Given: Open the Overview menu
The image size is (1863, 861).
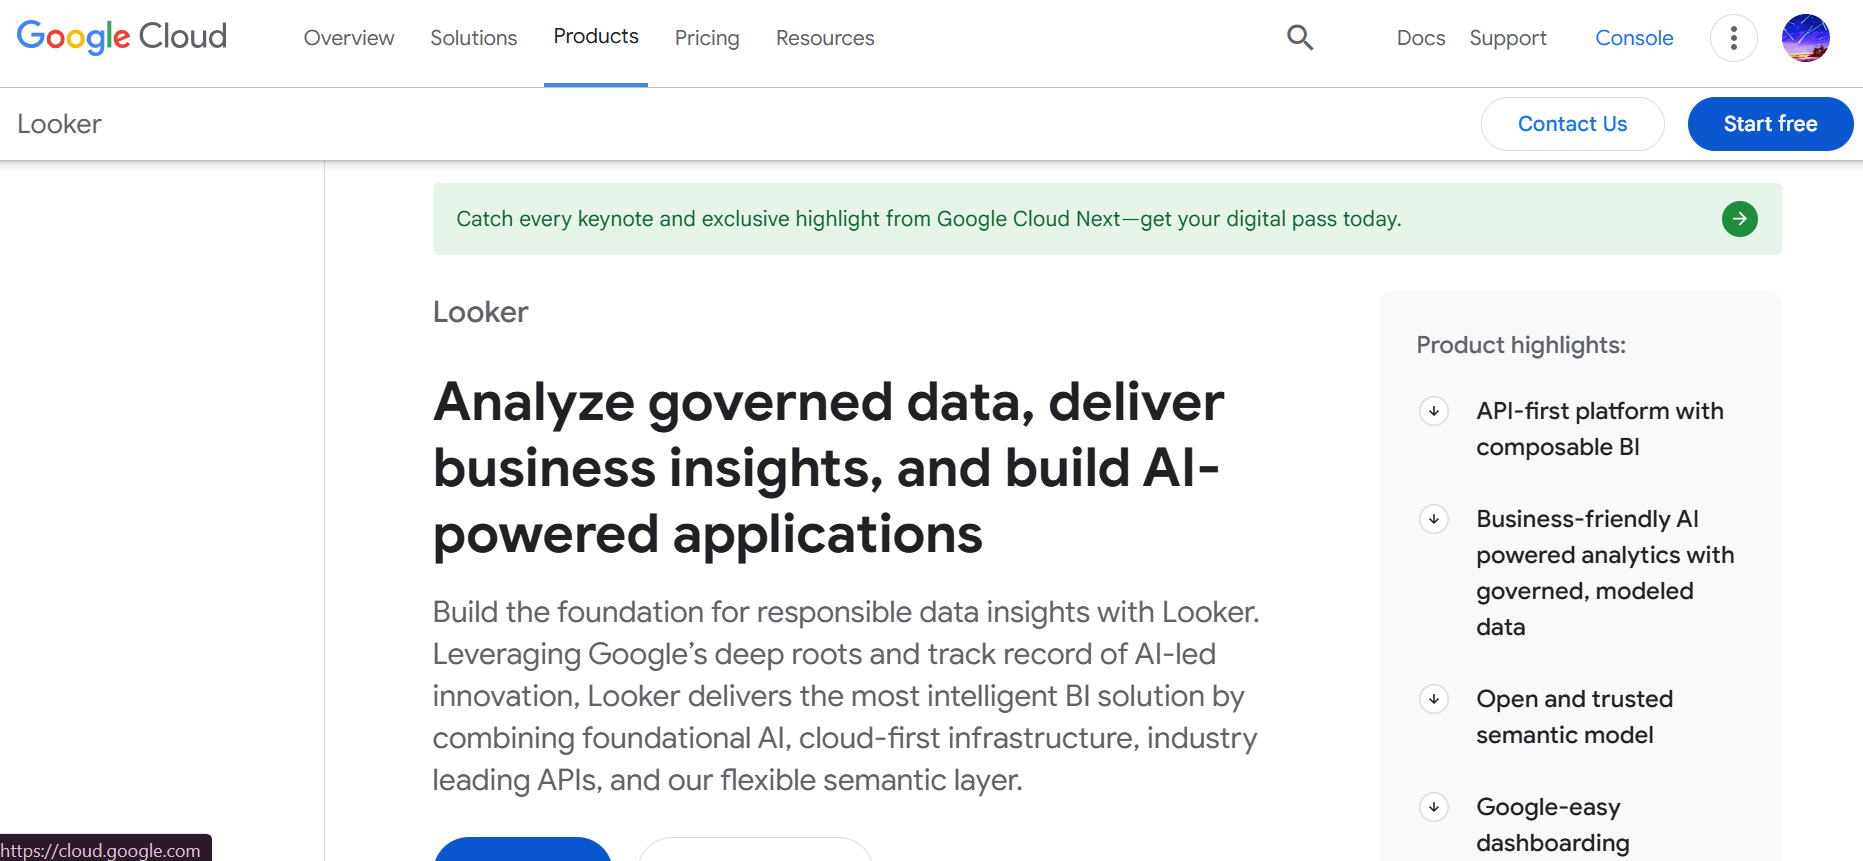Looking at the screenshot, I should [x=349, y=38].
